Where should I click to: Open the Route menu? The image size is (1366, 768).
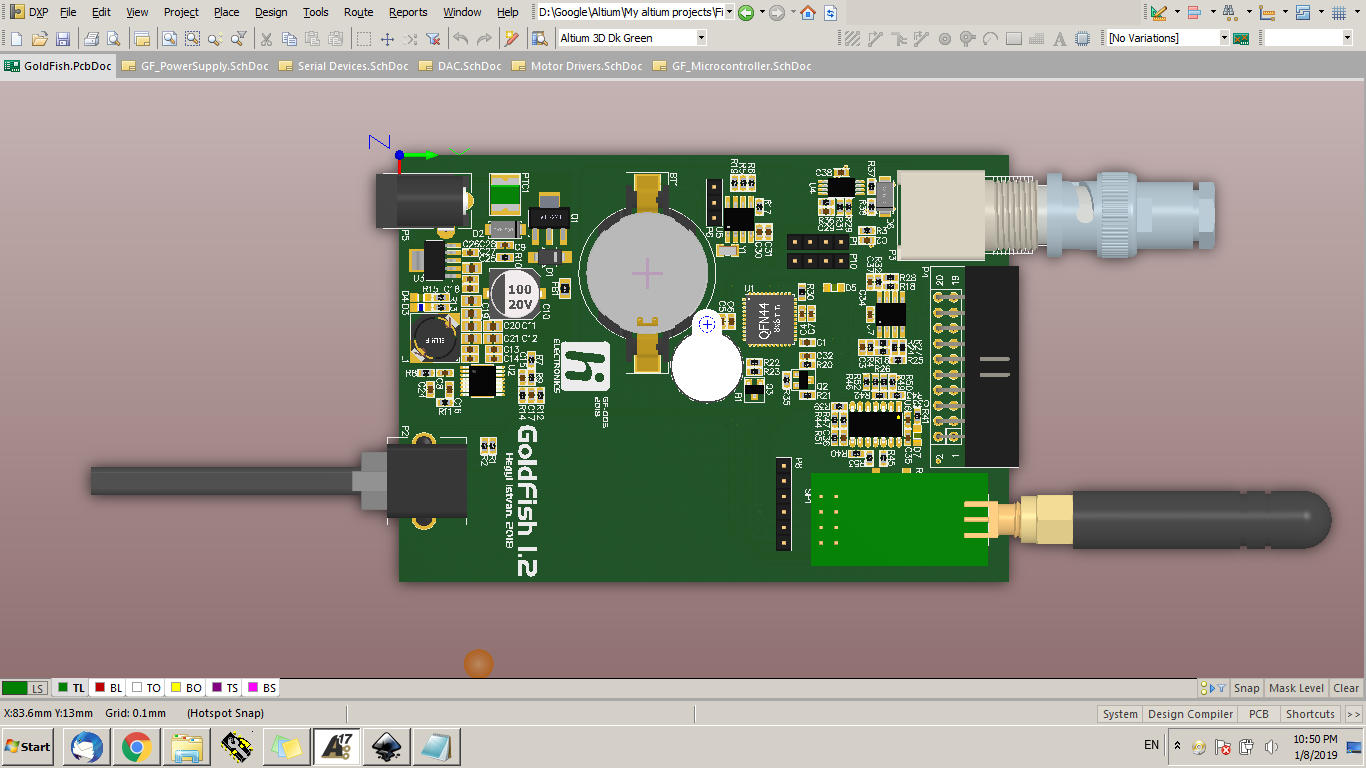click(358, 12)
